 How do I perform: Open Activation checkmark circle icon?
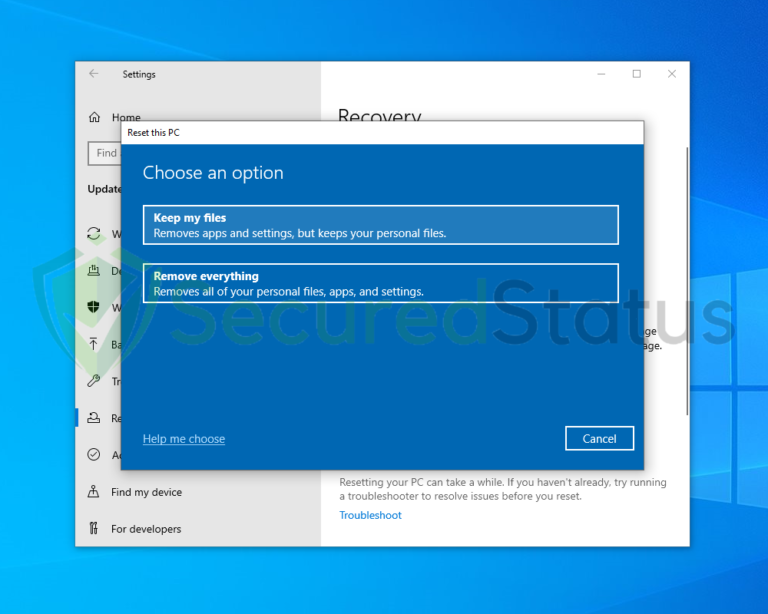coord(94,454)
